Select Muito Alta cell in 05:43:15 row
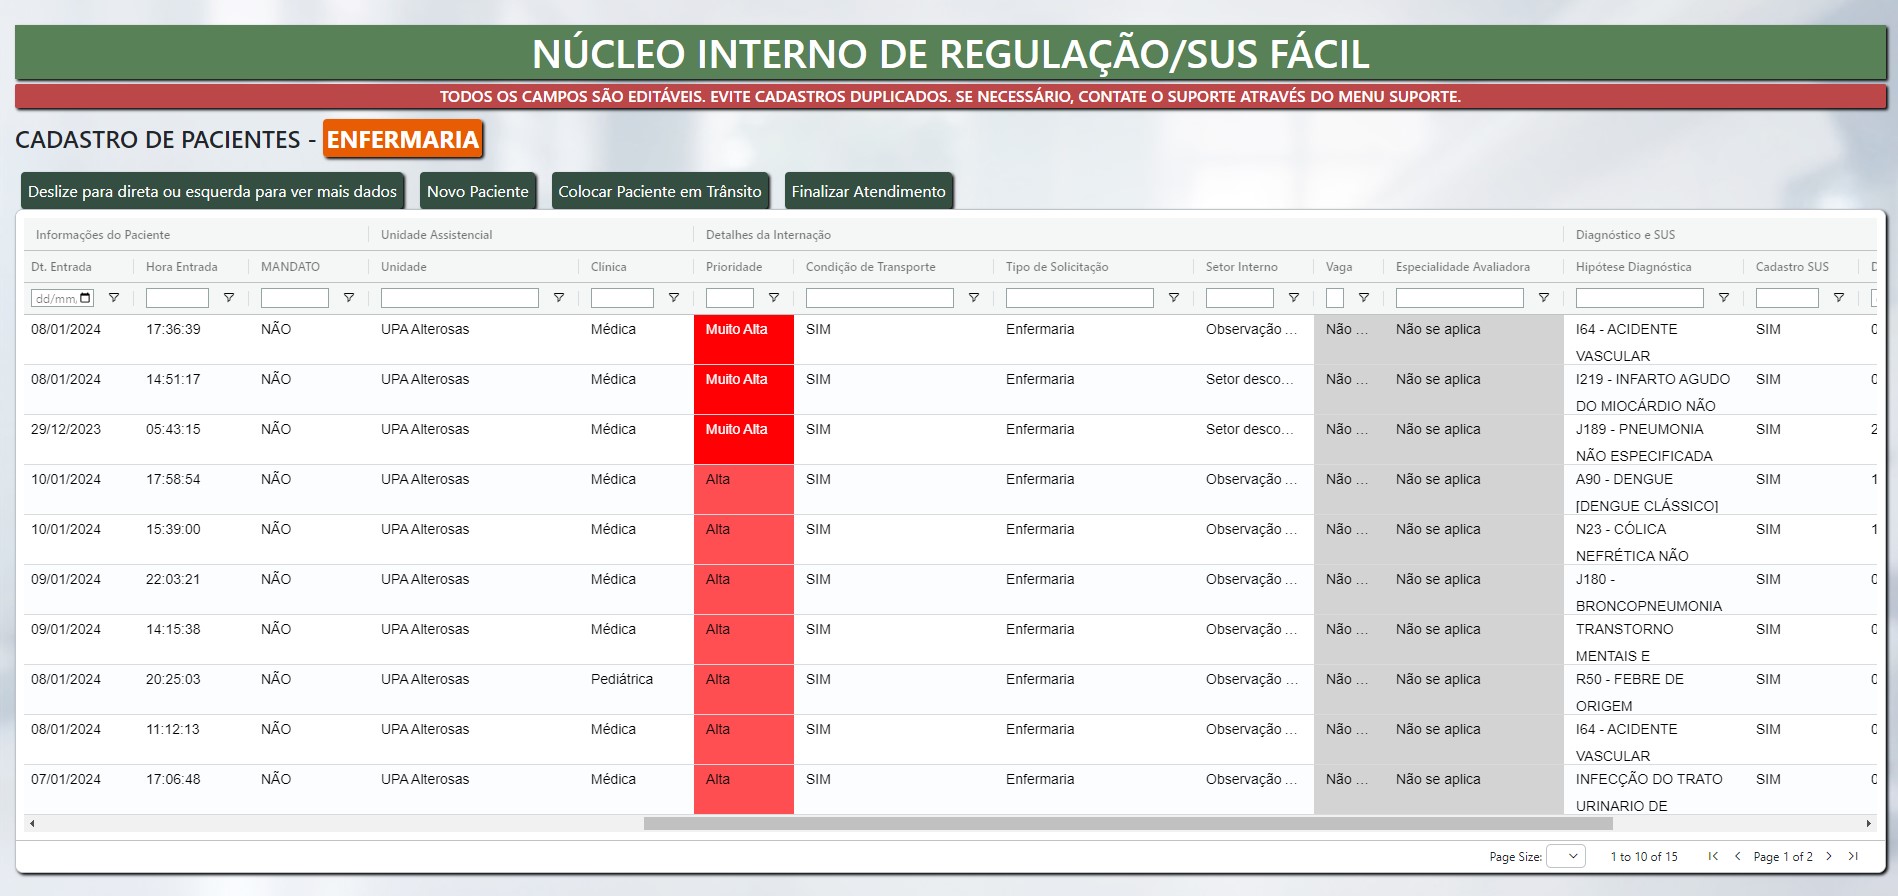The width and height of the screenshot is (1898, 896). [x=744, y=440]
